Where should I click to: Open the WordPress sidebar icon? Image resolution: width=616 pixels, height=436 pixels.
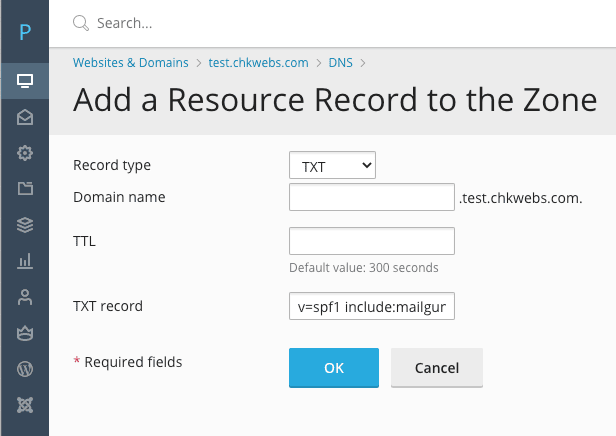pos(25,369)
